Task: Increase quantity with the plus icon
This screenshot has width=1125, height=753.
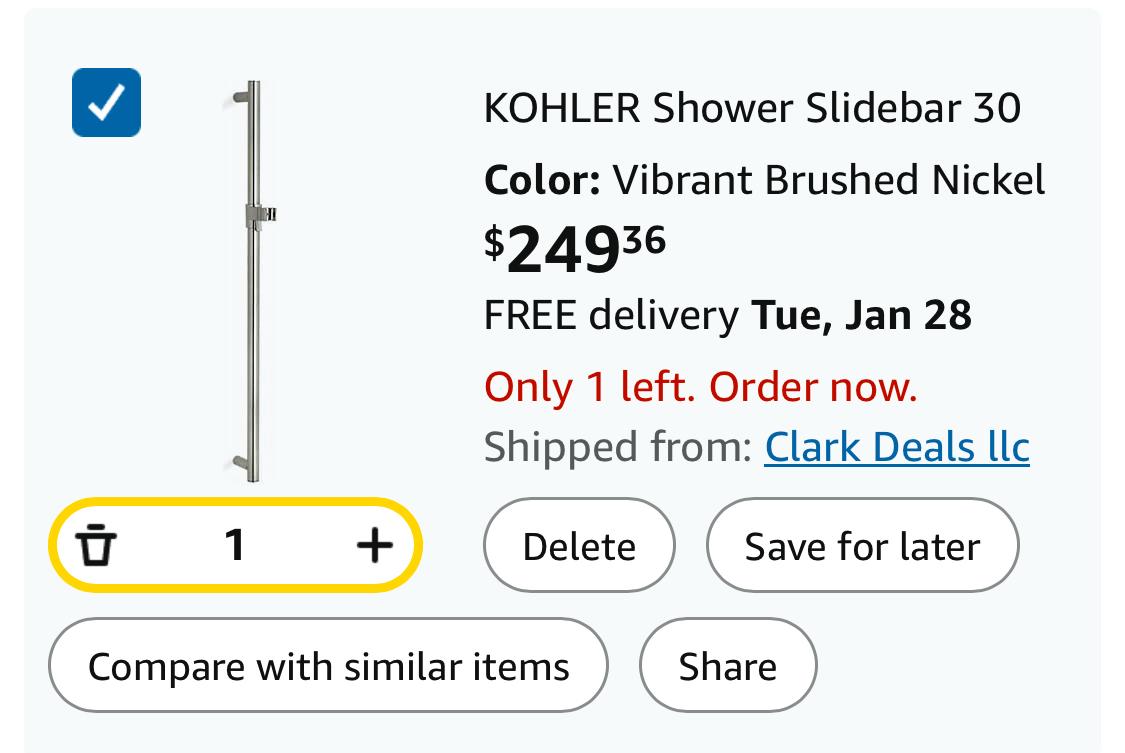Action: click(x=374, y=545)
